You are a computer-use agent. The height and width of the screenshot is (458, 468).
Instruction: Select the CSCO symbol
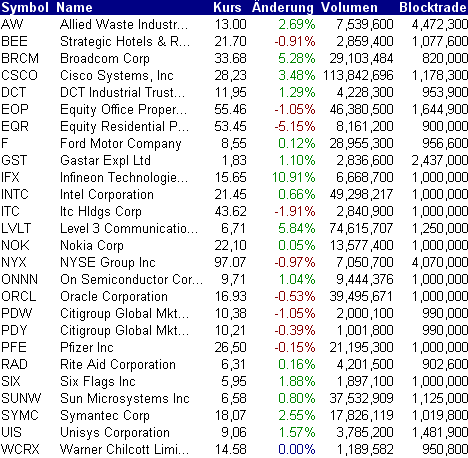pyautogui.click(x=19, y=75)
